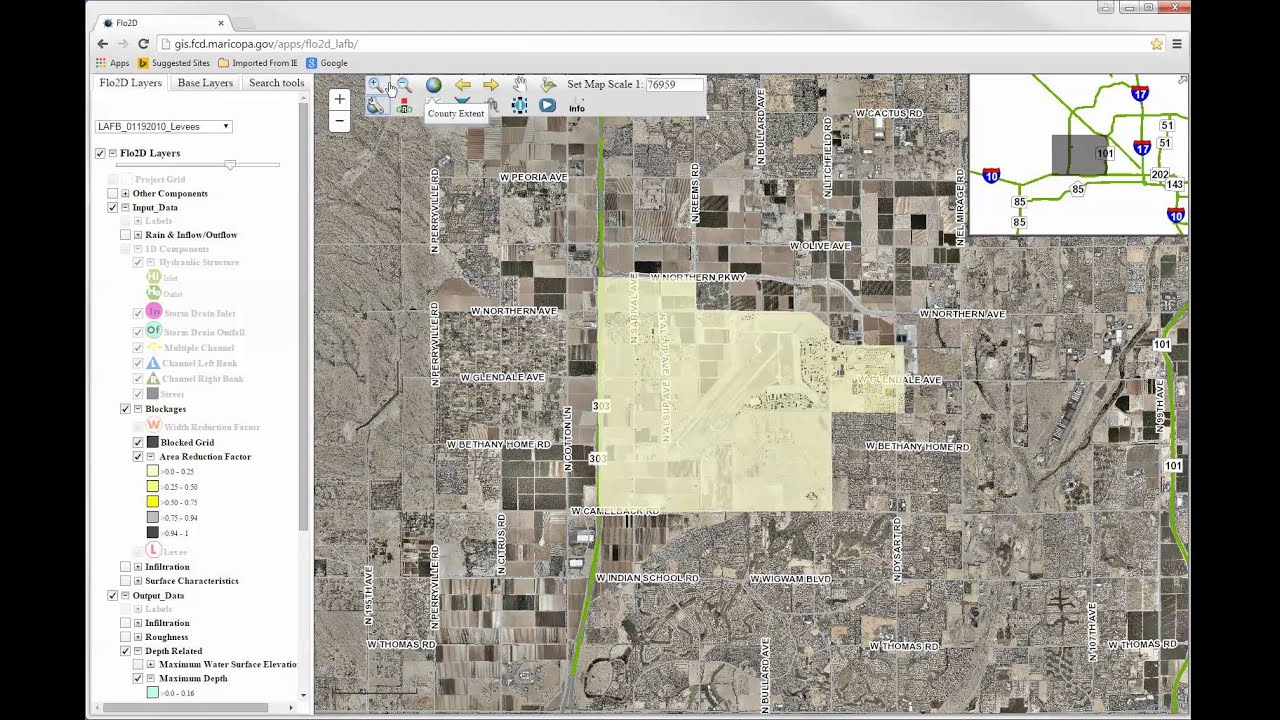1280x720 pixels.
Task: Bookmark this page with star icon
Action: pos(1157,44)
